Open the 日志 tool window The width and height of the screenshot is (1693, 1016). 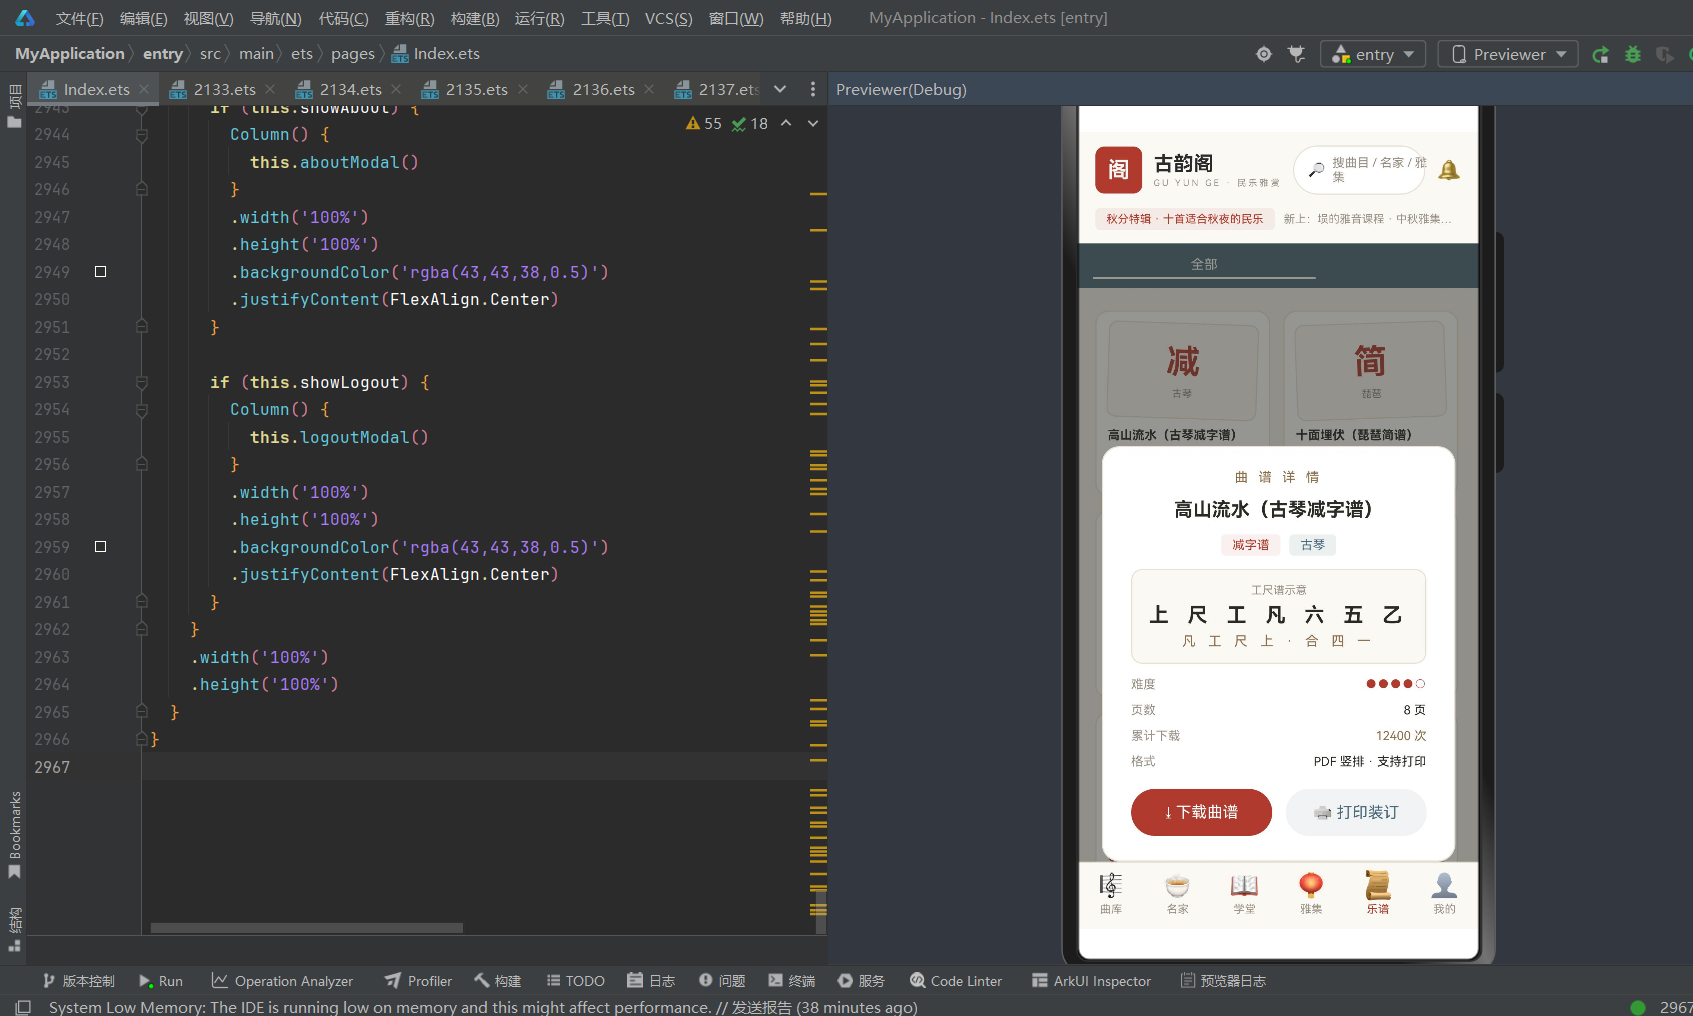pyautogui.click(x=651, y=981)
